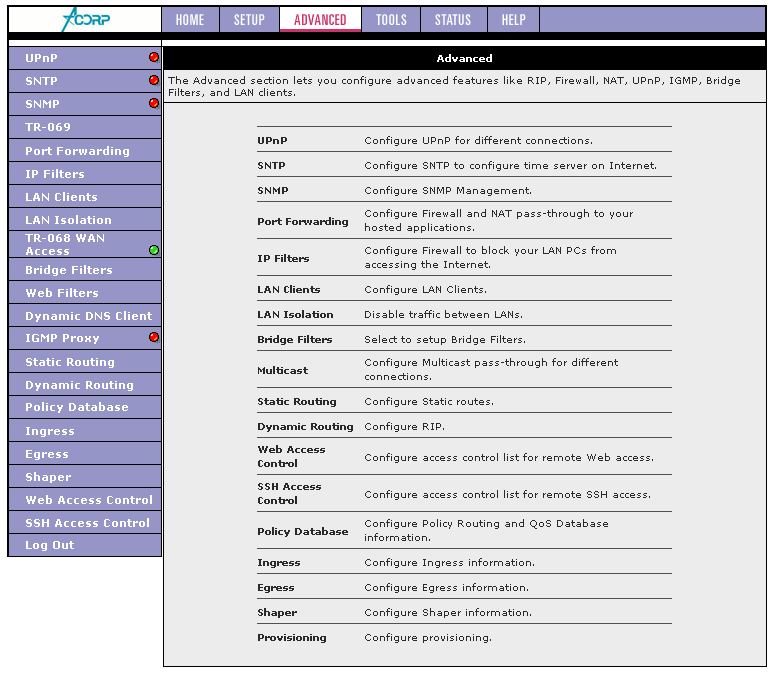The image size is (776, 676).
Task: Switch to the SETUP tab
Action: pyautogui.click(x=249, y=20)
